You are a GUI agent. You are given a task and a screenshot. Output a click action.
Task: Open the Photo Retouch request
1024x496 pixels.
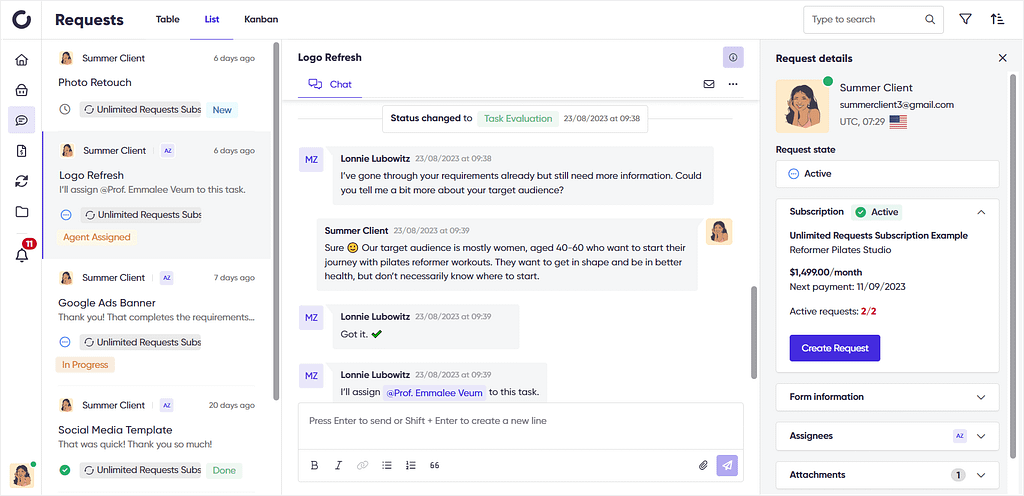(95, 82)
